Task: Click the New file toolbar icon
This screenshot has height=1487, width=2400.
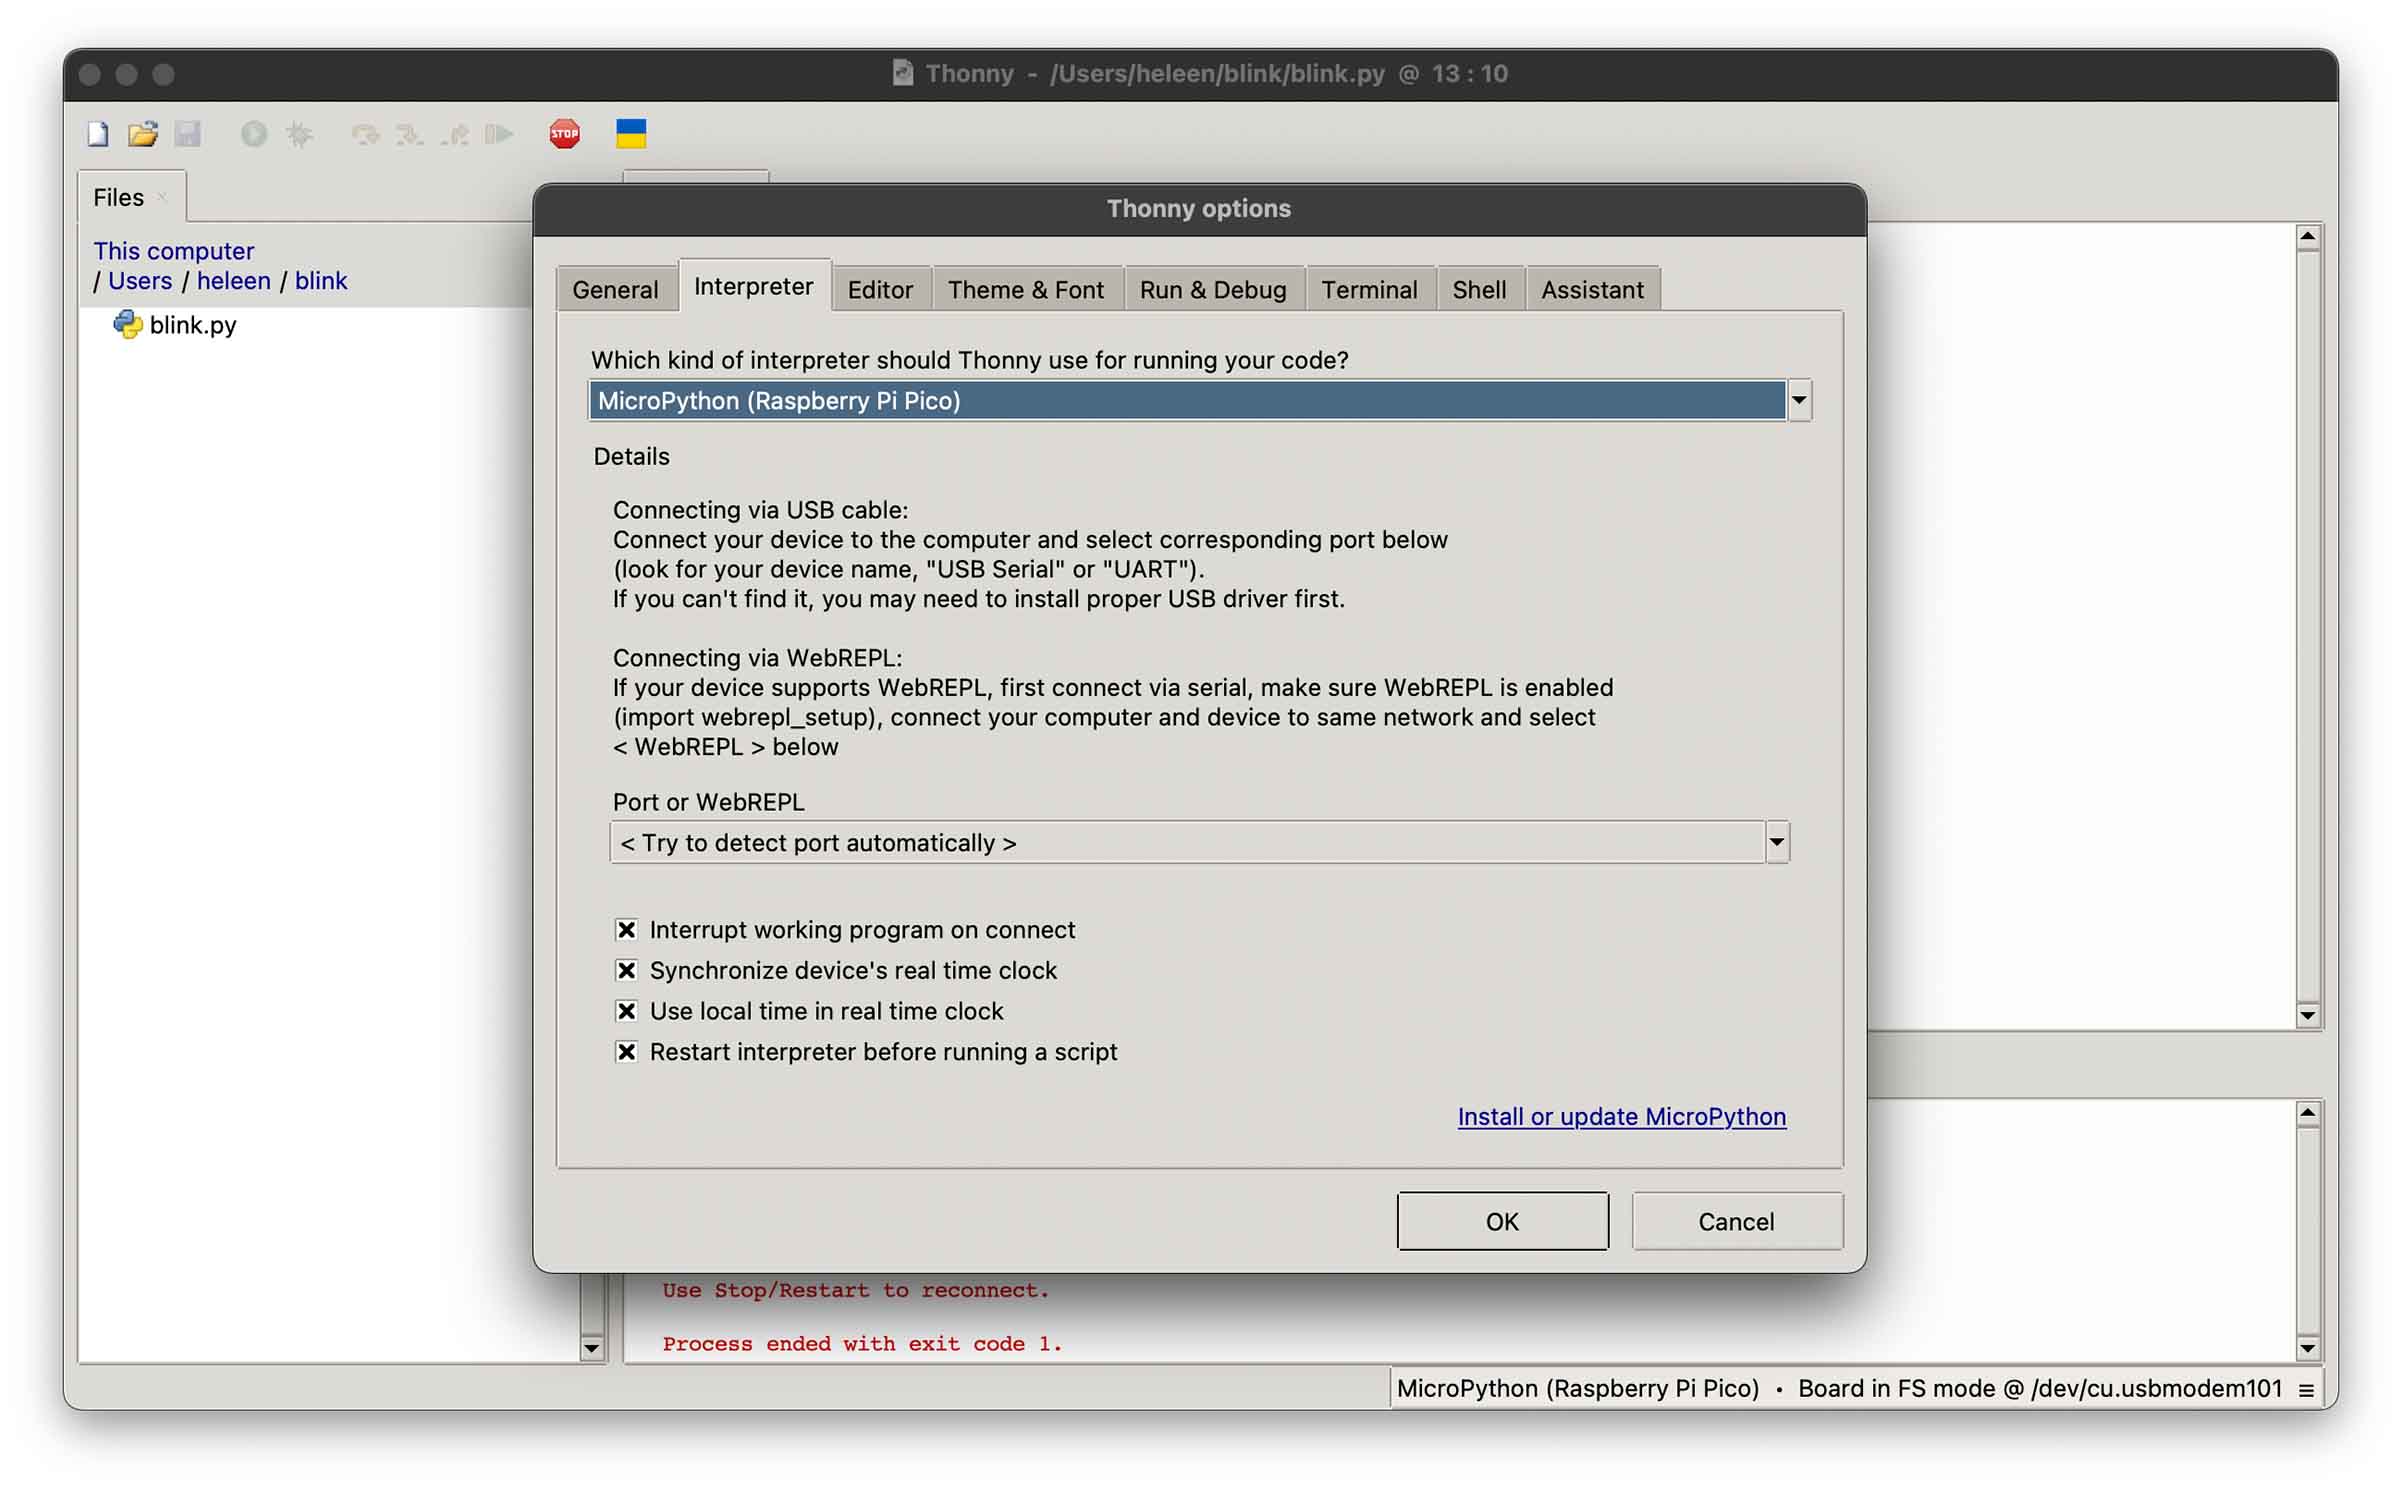Action: [x=98, y=134]
